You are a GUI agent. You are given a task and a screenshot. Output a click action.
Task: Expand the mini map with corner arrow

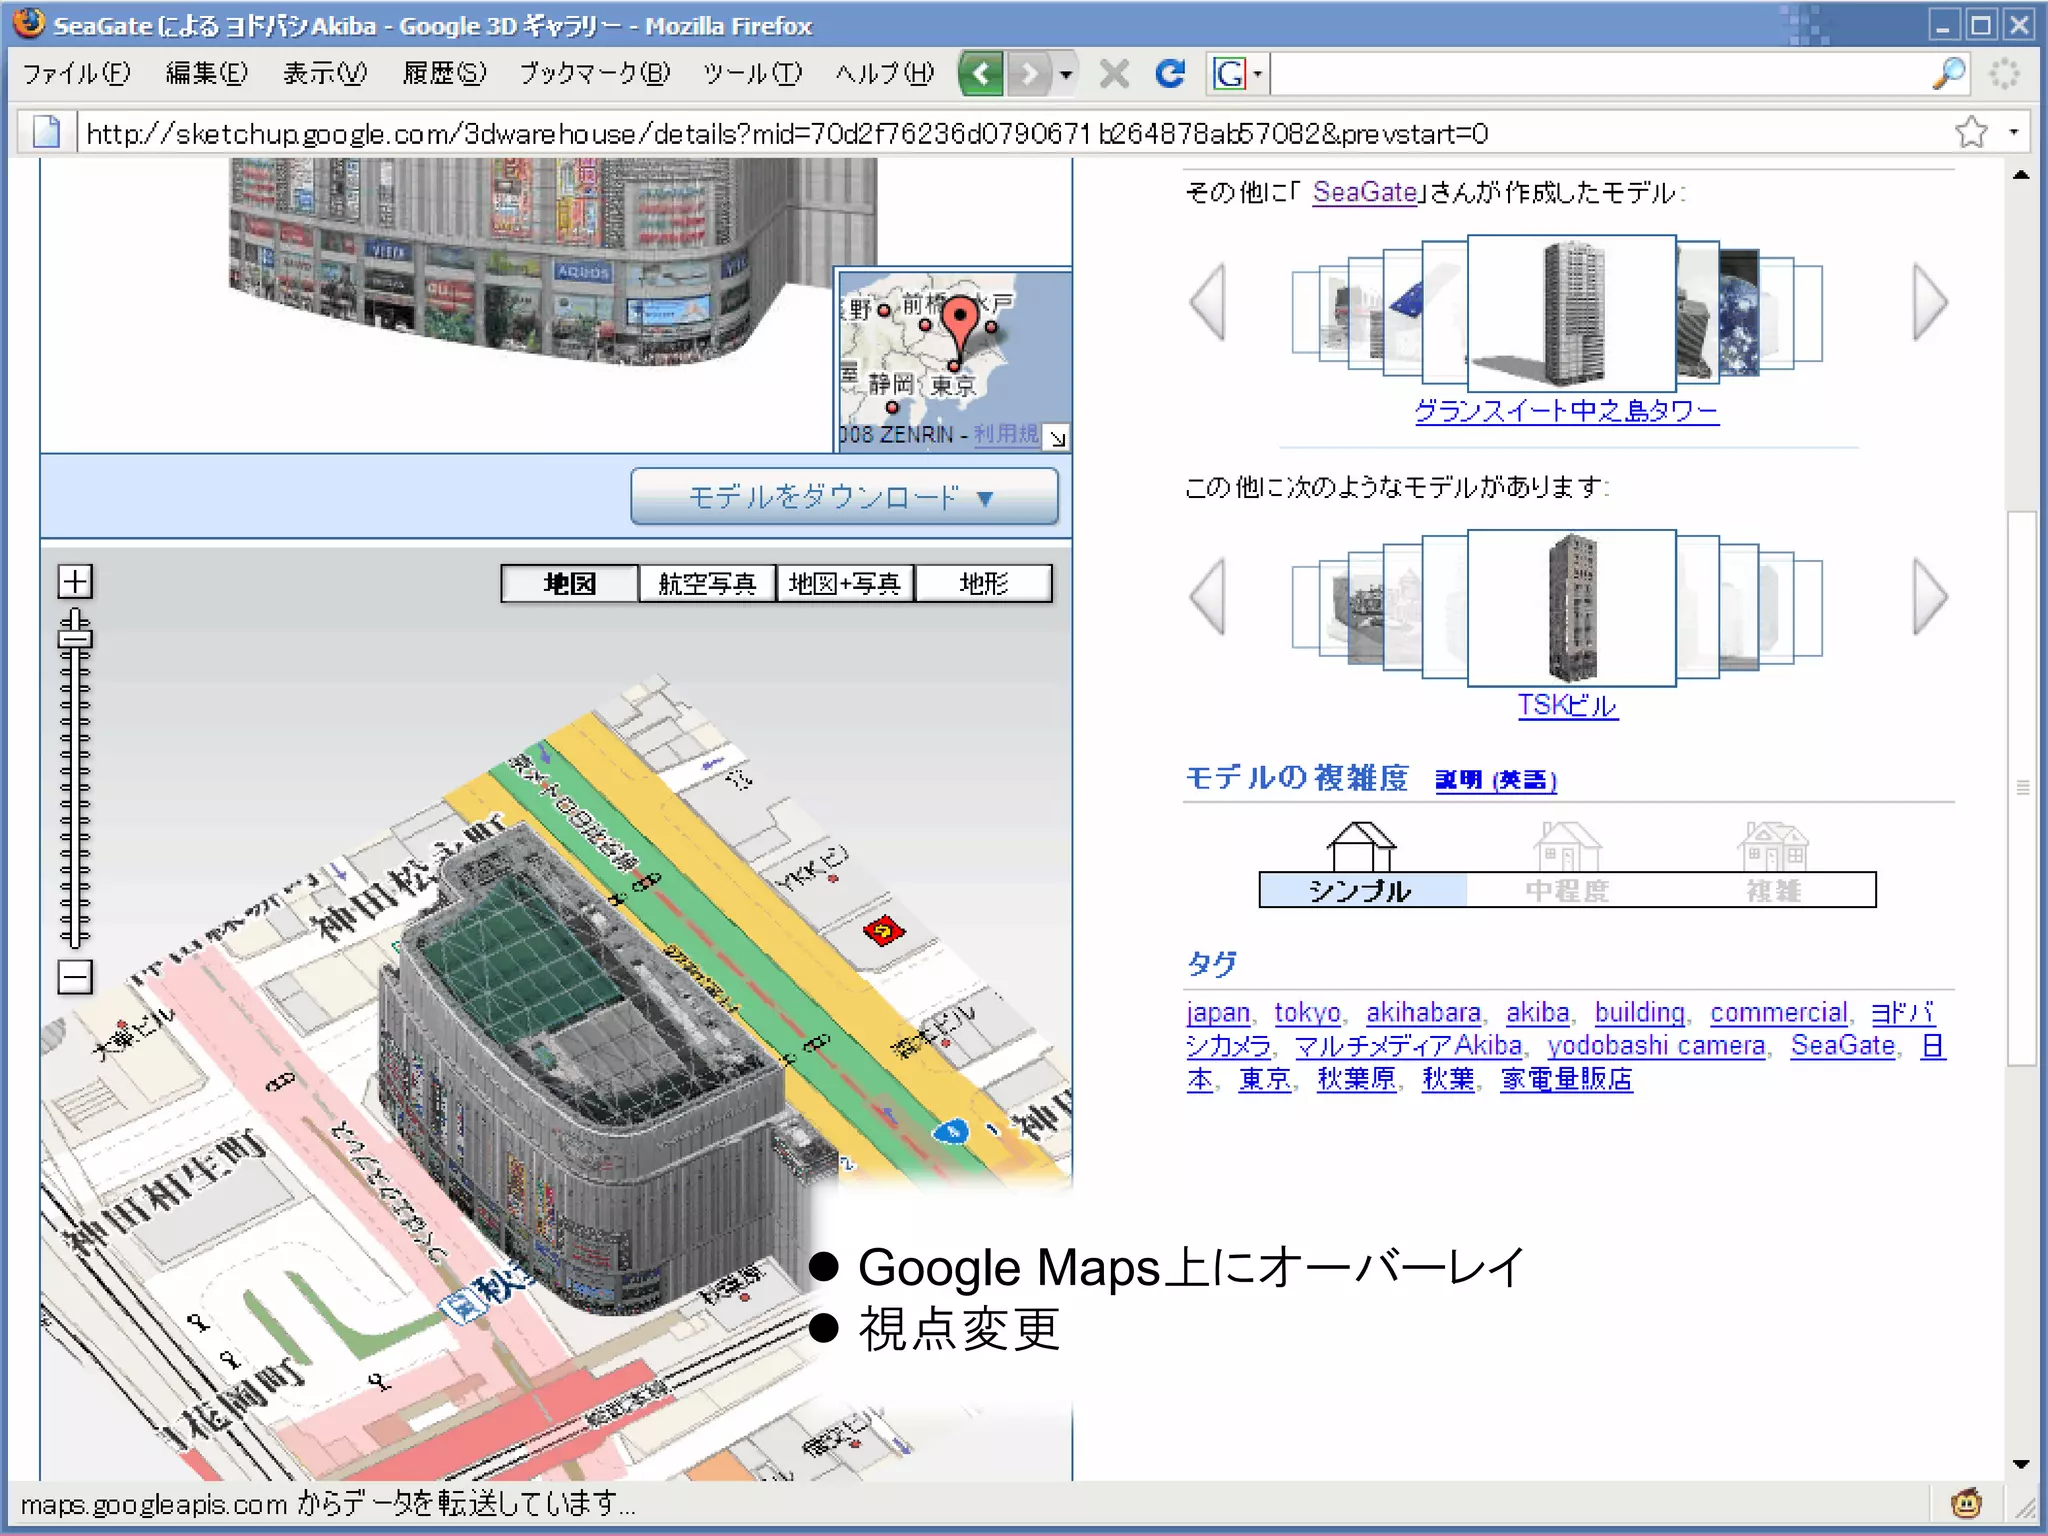tap(1057, 438)
